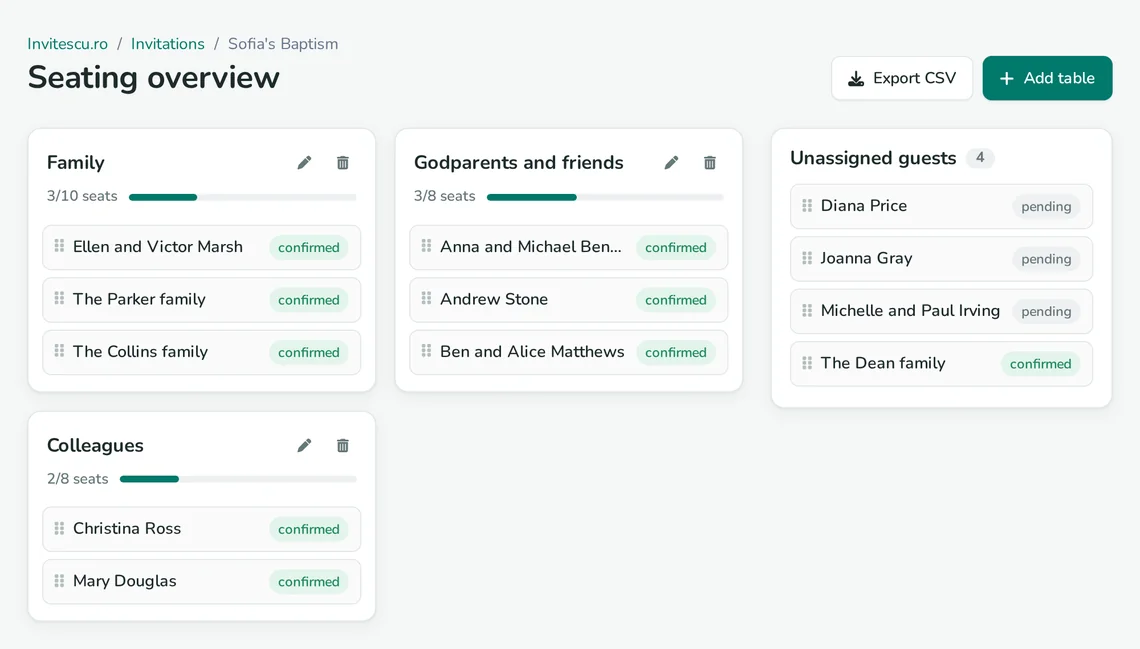Click the 3/8 seats label
This screenshot has height=649, width=1140.
pyautogui.click(x=444, y=196)
